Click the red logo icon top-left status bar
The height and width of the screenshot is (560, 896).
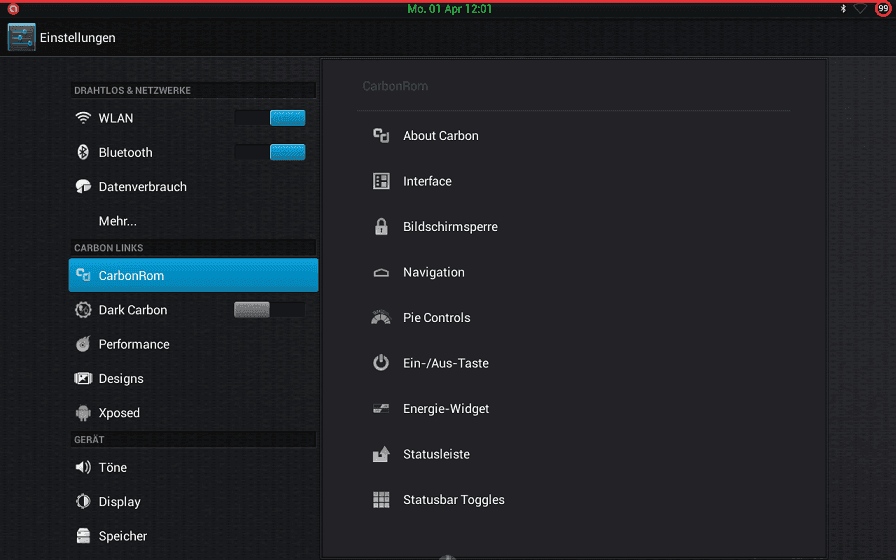(13, 9)
